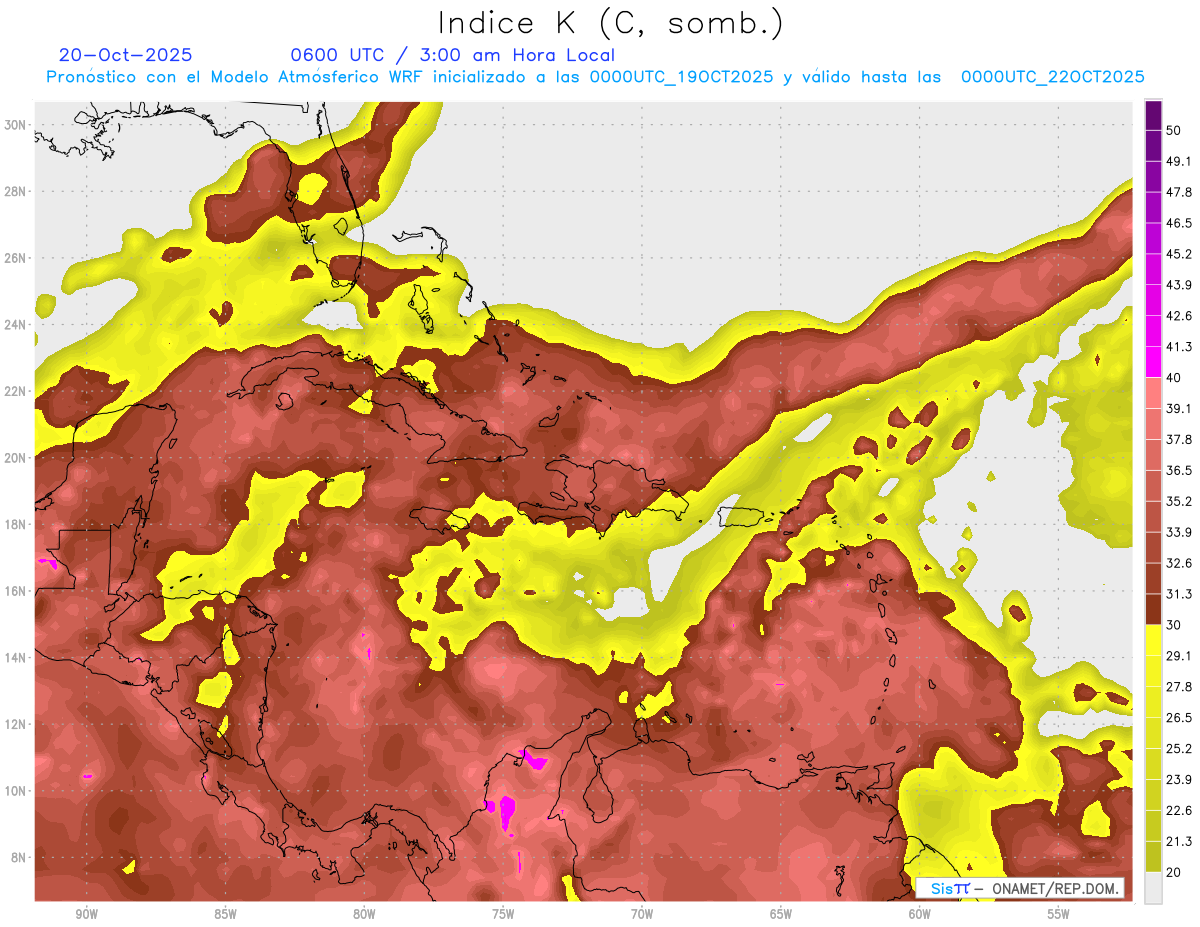Click the "16N" latitude axis label

tap(15, 591)
